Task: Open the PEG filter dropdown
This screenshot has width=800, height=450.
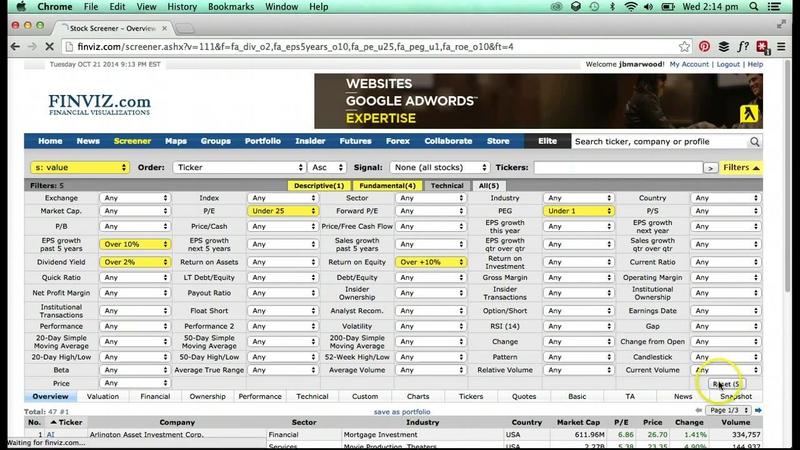Action: pos(579,211)
